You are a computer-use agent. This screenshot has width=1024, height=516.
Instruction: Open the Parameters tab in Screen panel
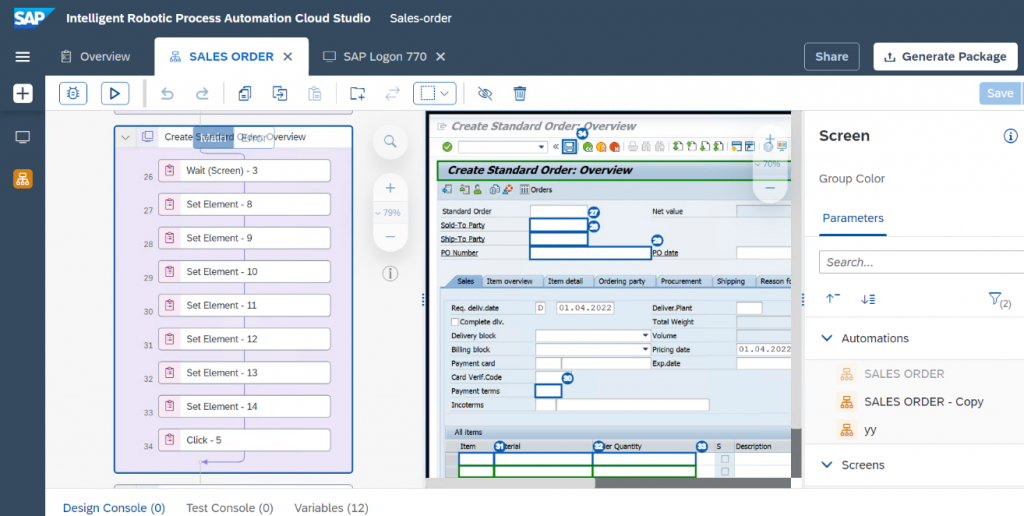[x=852, y=218]
